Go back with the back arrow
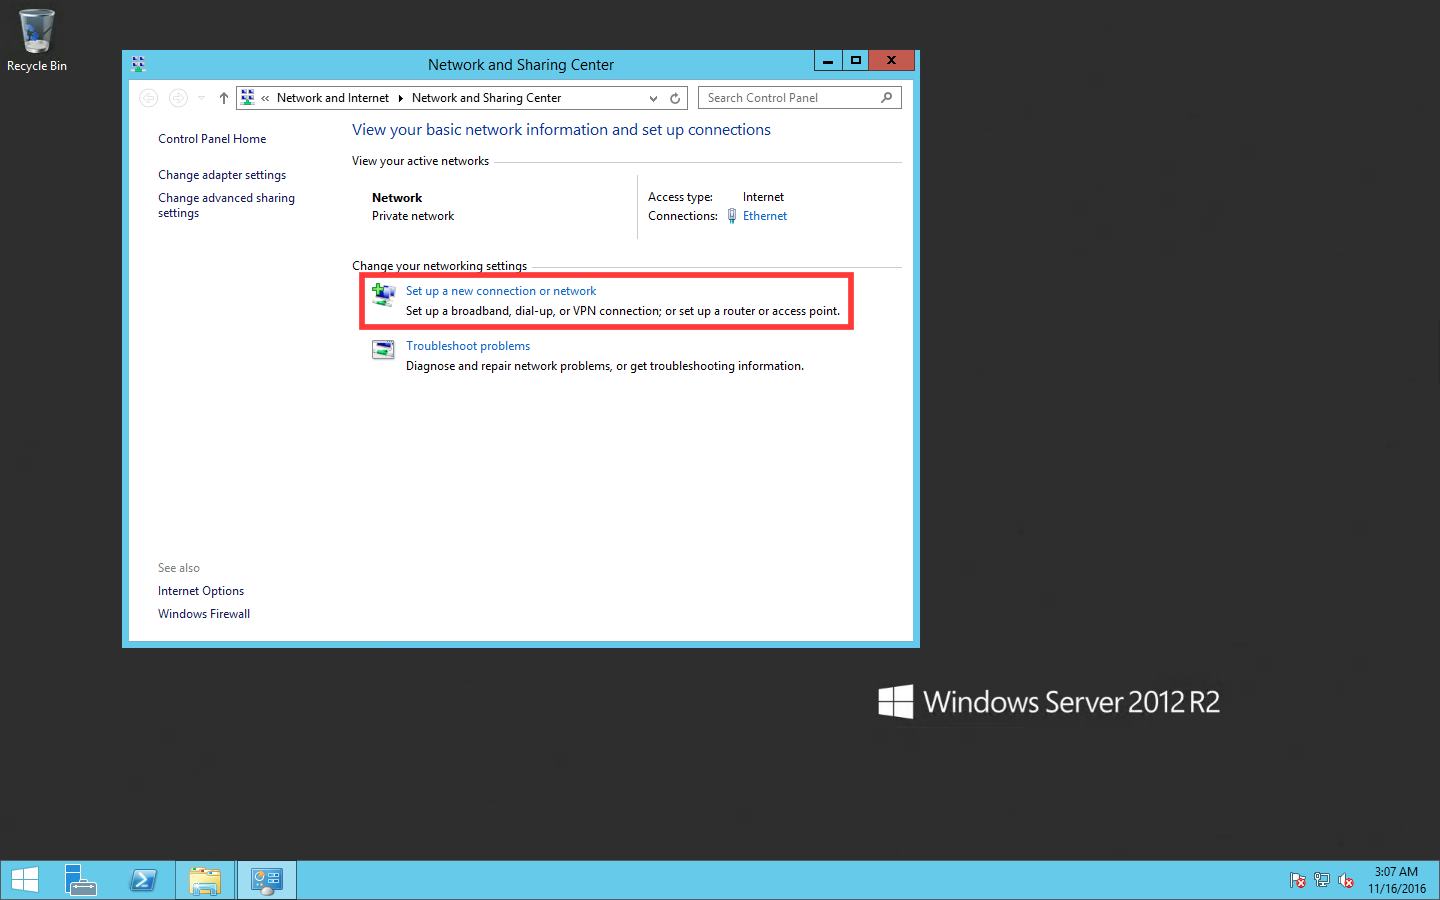 click(149, 98)
